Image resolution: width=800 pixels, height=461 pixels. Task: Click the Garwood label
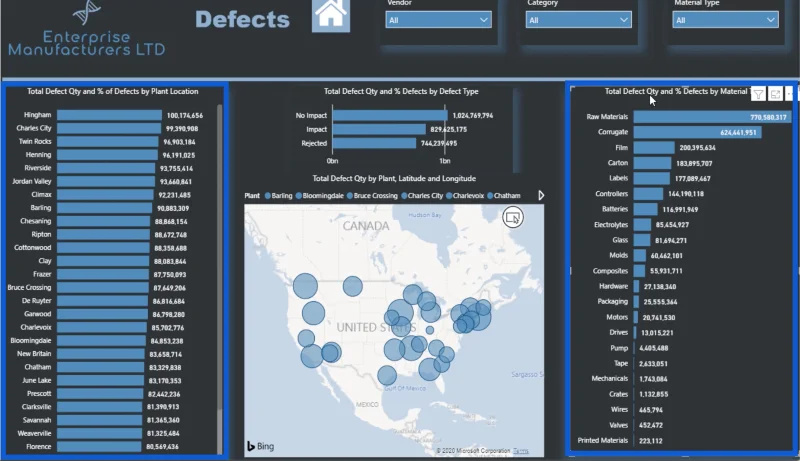[38, 314]
